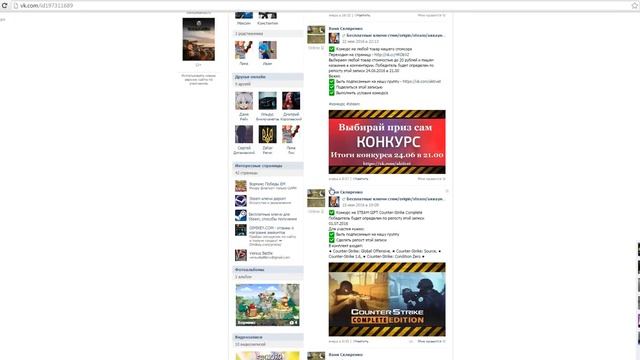The image size is (640, 360).
Task: Click the vk.cc short link in contest post
Action: [x=391, y=54]
